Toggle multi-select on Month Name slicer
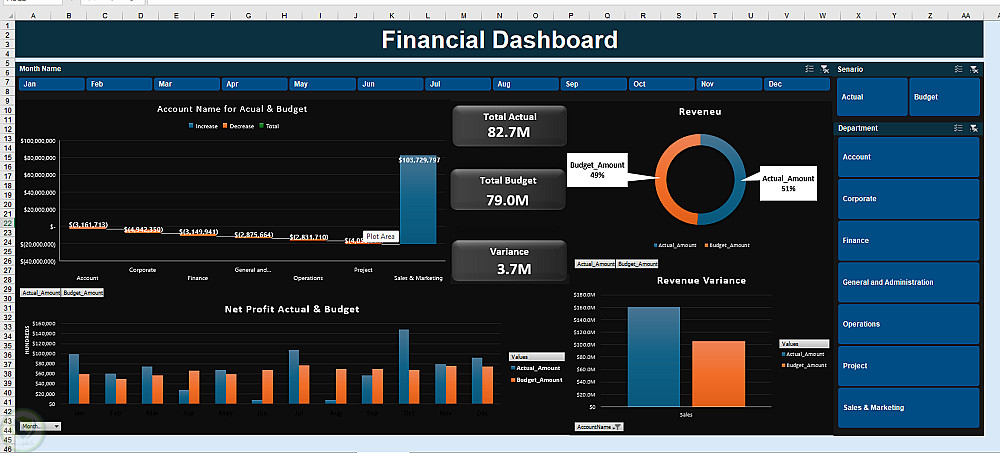The width and height of the screenshot is (1000, 453). click(x=810, y=69)
